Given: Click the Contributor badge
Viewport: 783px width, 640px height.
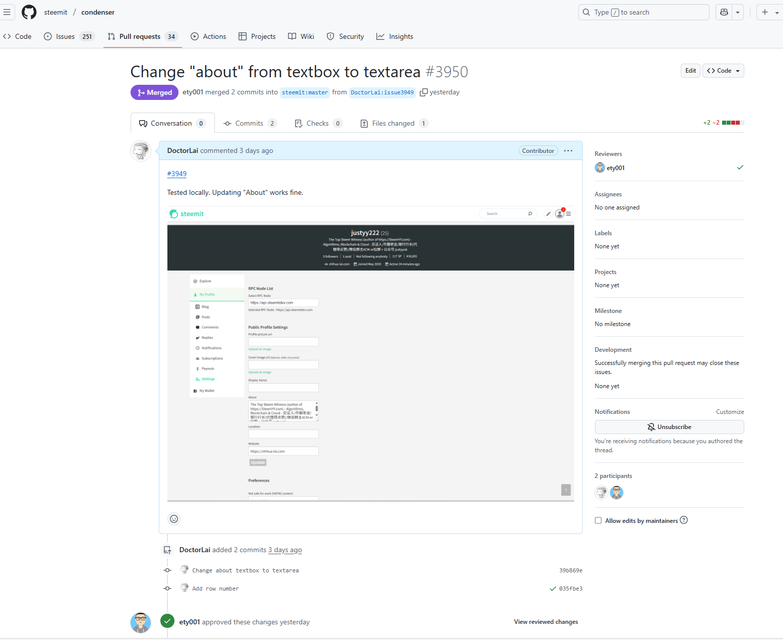Looking at the screenshot, I should tap(538, 150).
